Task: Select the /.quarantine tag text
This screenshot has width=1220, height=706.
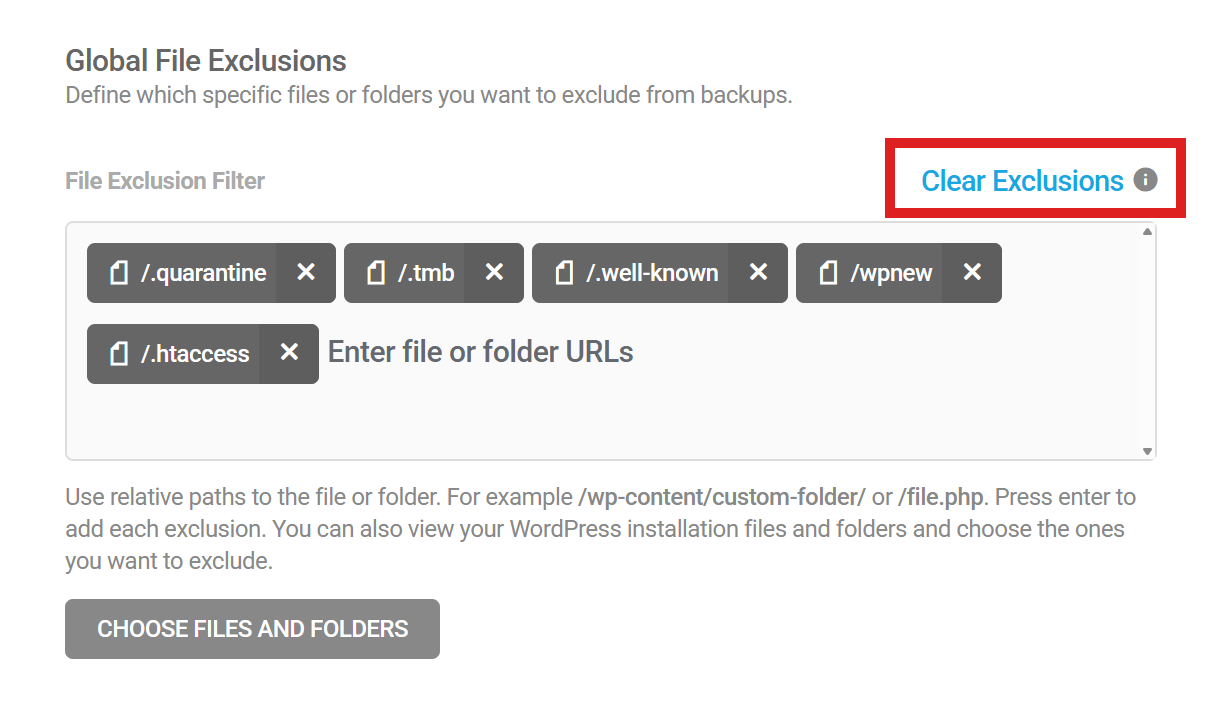Action: tap(204, 273)
